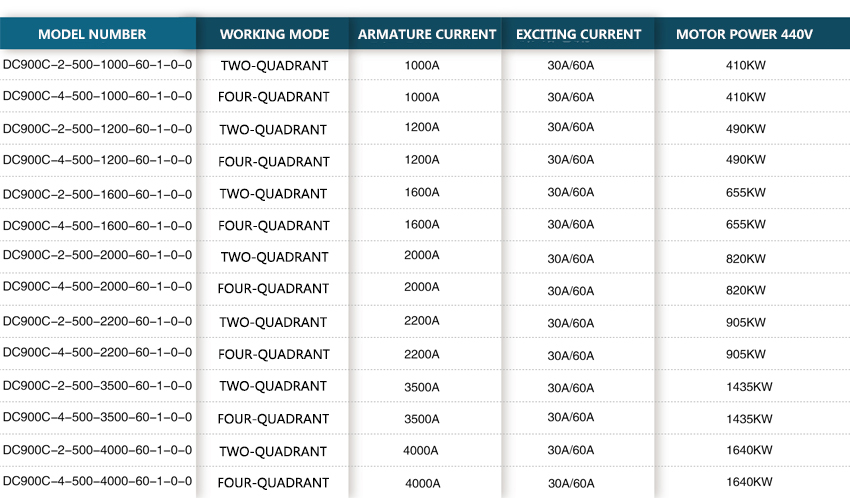Click model DC900C-2-500-1600-60-1-0-0
The image size is (850, 498).
(97, 193)
